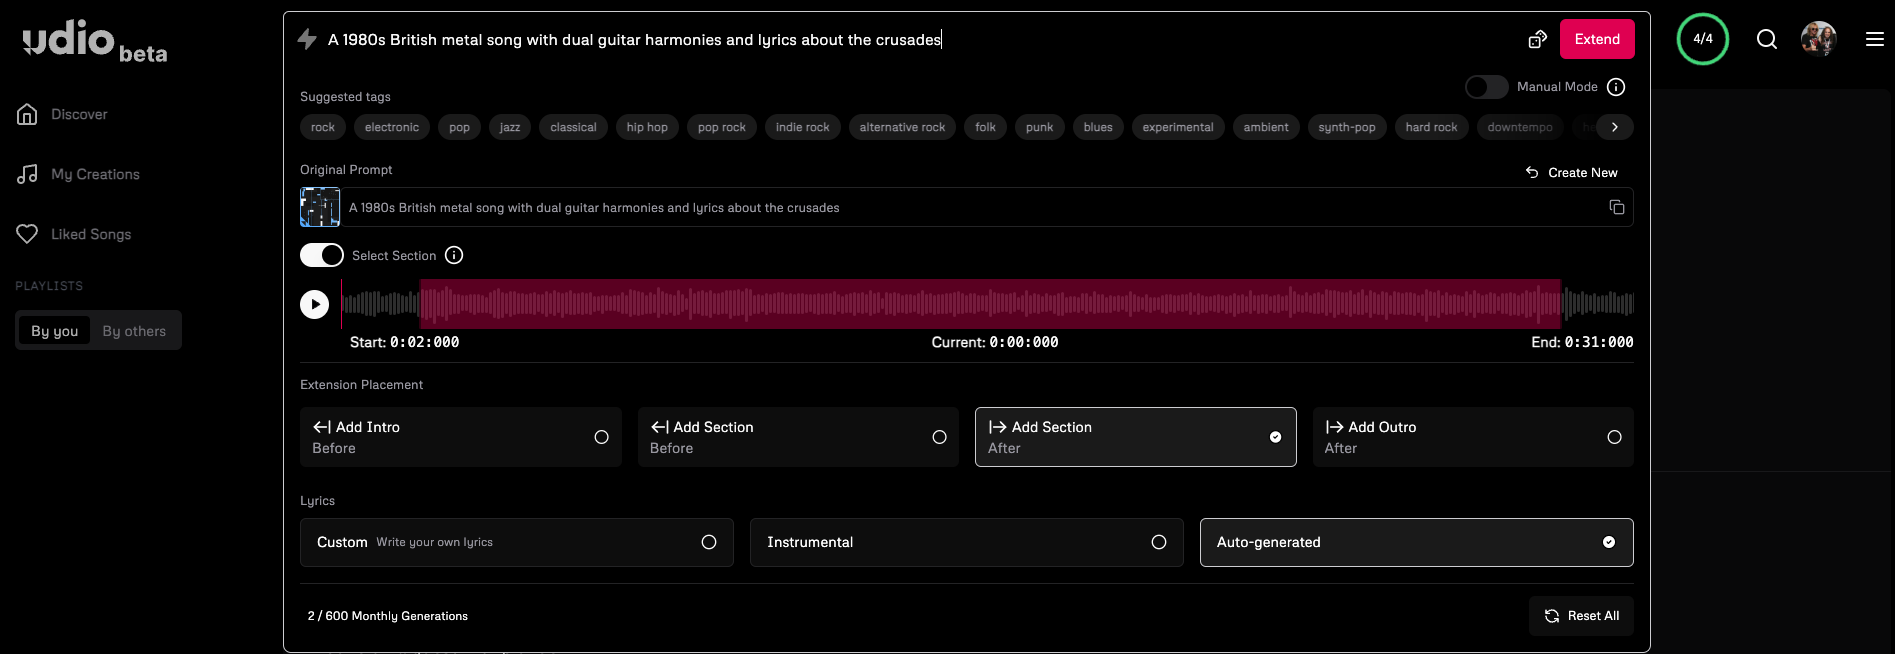The image size is (1895, 654).
Task: Play the song waveform preview
Action: pos(315,304)
